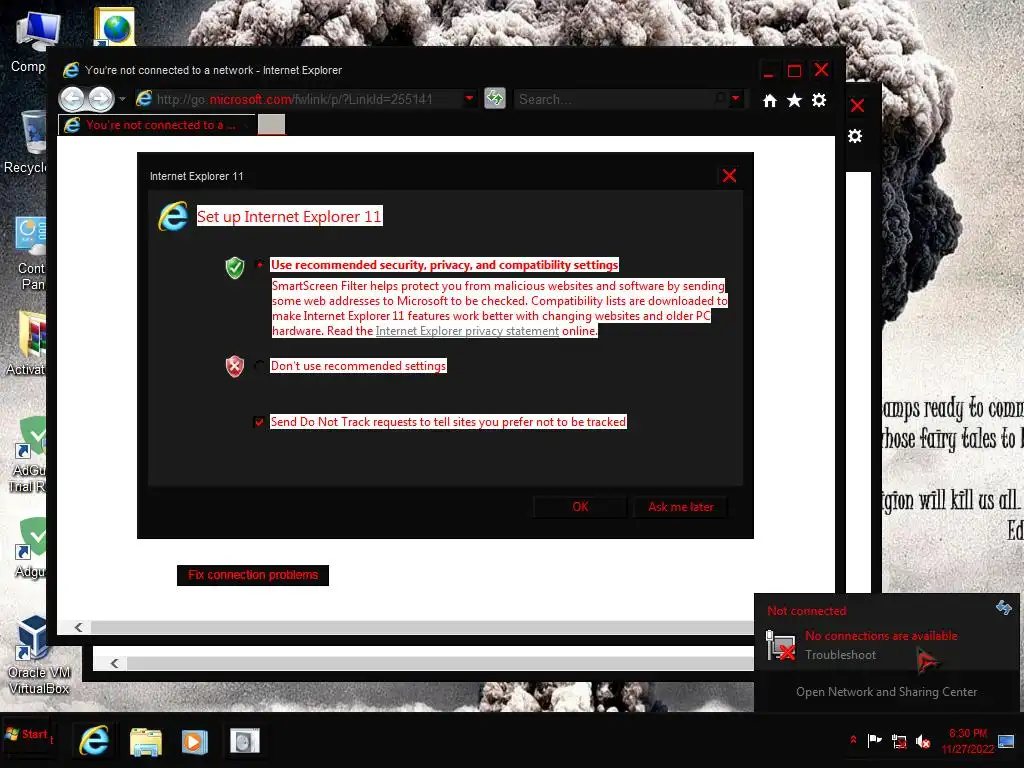Expand the address bar autocomplete dropdown

[469, 99]
